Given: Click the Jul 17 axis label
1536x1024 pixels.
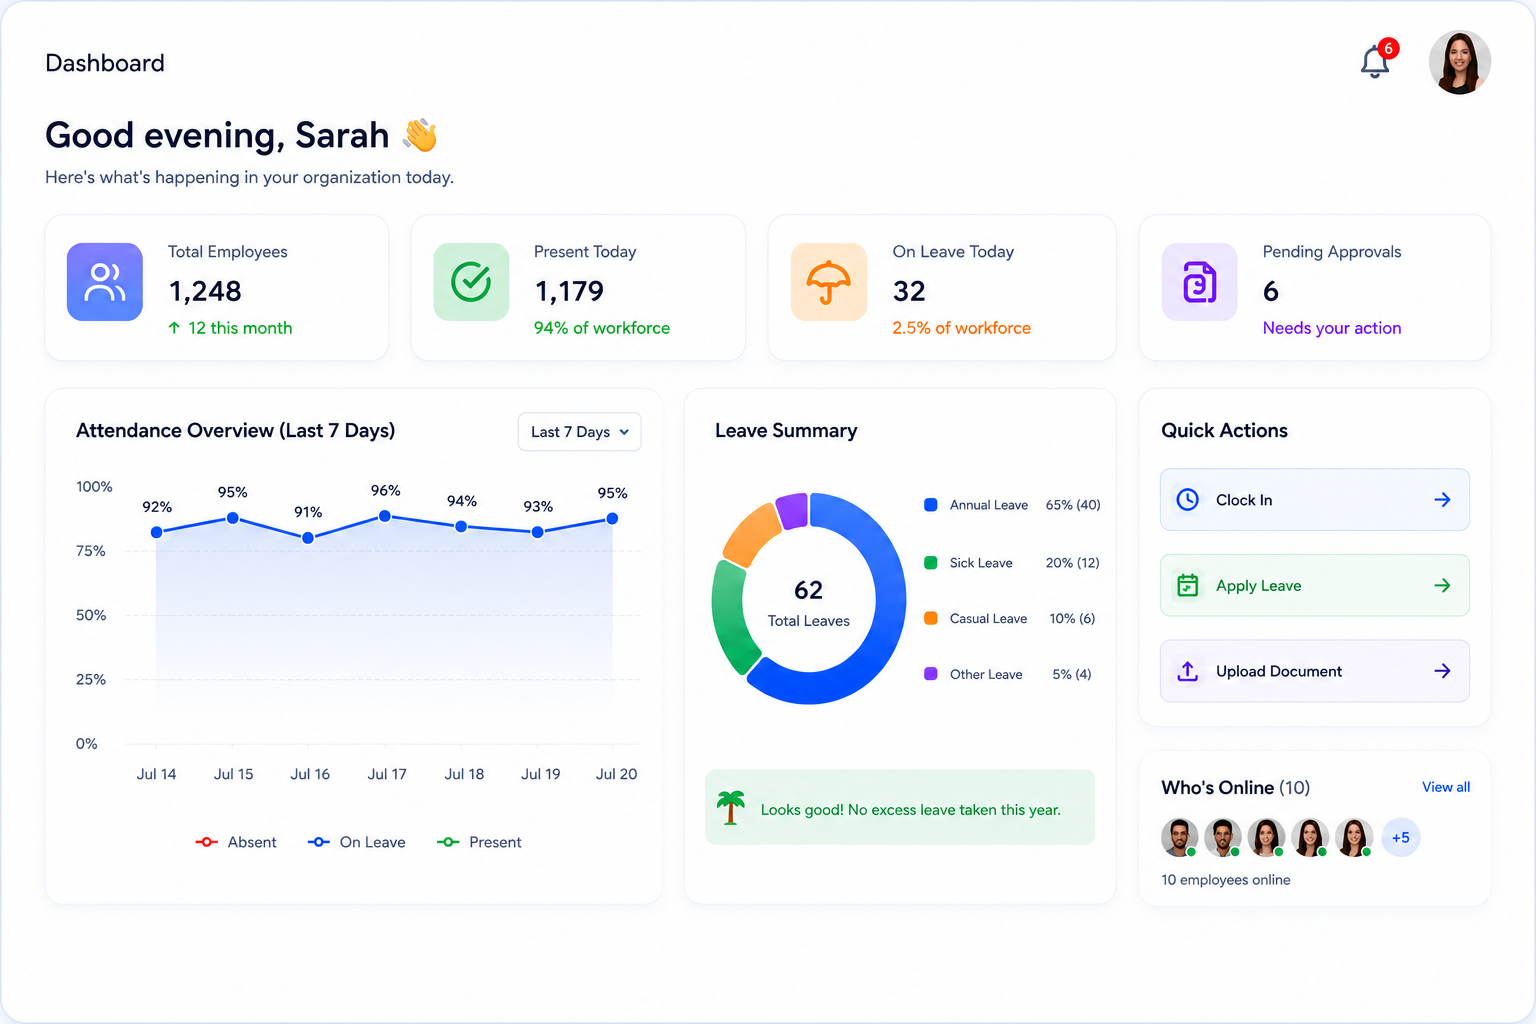Looking at the screenshot, I should pyautogui.click(x=387, y=774).
